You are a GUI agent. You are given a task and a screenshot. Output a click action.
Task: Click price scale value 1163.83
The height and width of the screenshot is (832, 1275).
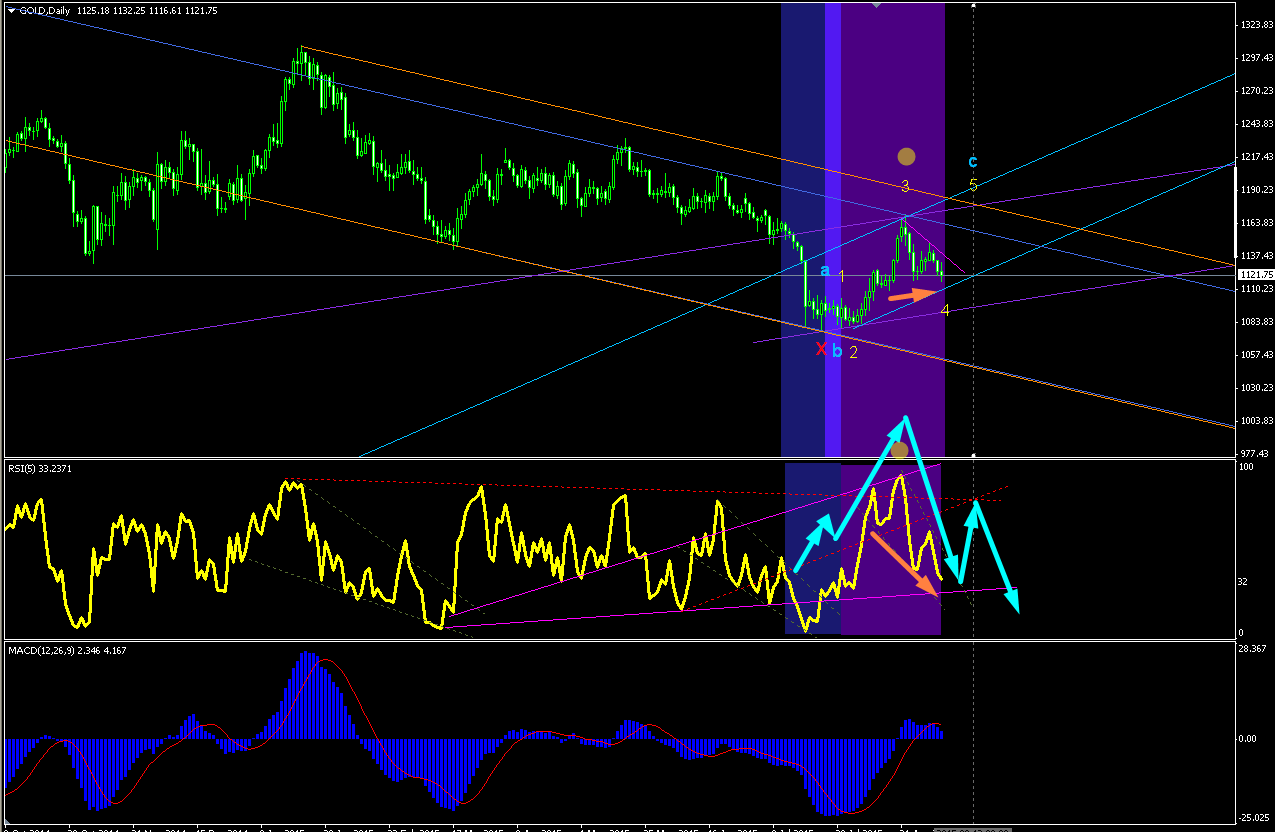pos(1255,223)
